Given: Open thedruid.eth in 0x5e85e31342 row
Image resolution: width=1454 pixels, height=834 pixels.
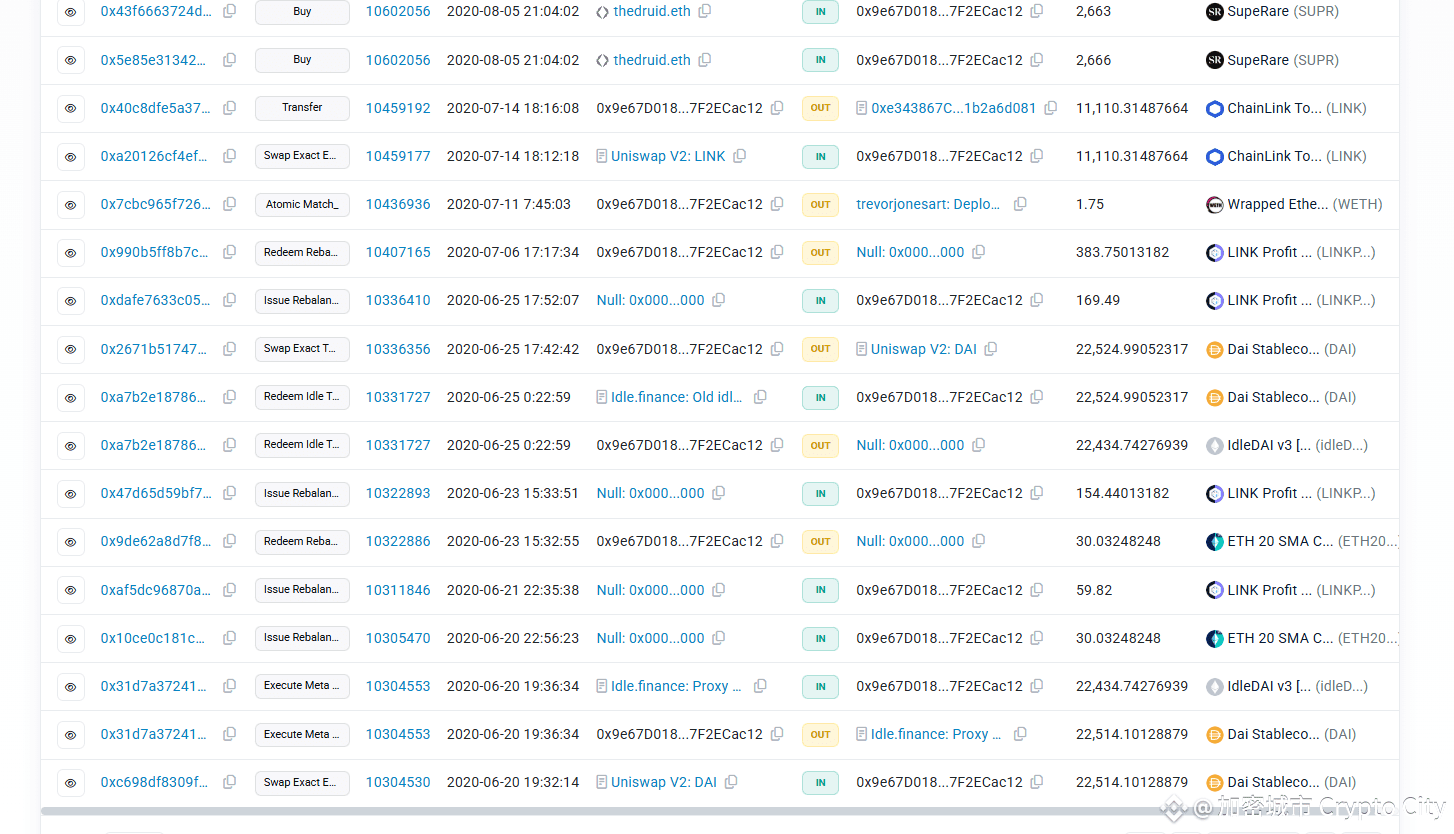Looking at the screenshot, I should pos(652,60).
